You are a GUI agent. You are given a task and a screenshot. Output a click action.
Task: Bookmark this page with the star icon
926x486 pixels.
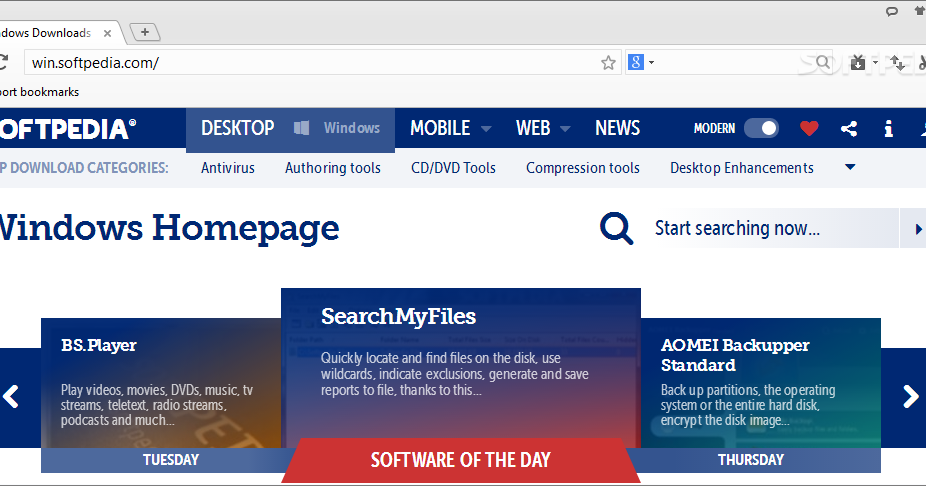pyautogui.click(x=608, y=63)
